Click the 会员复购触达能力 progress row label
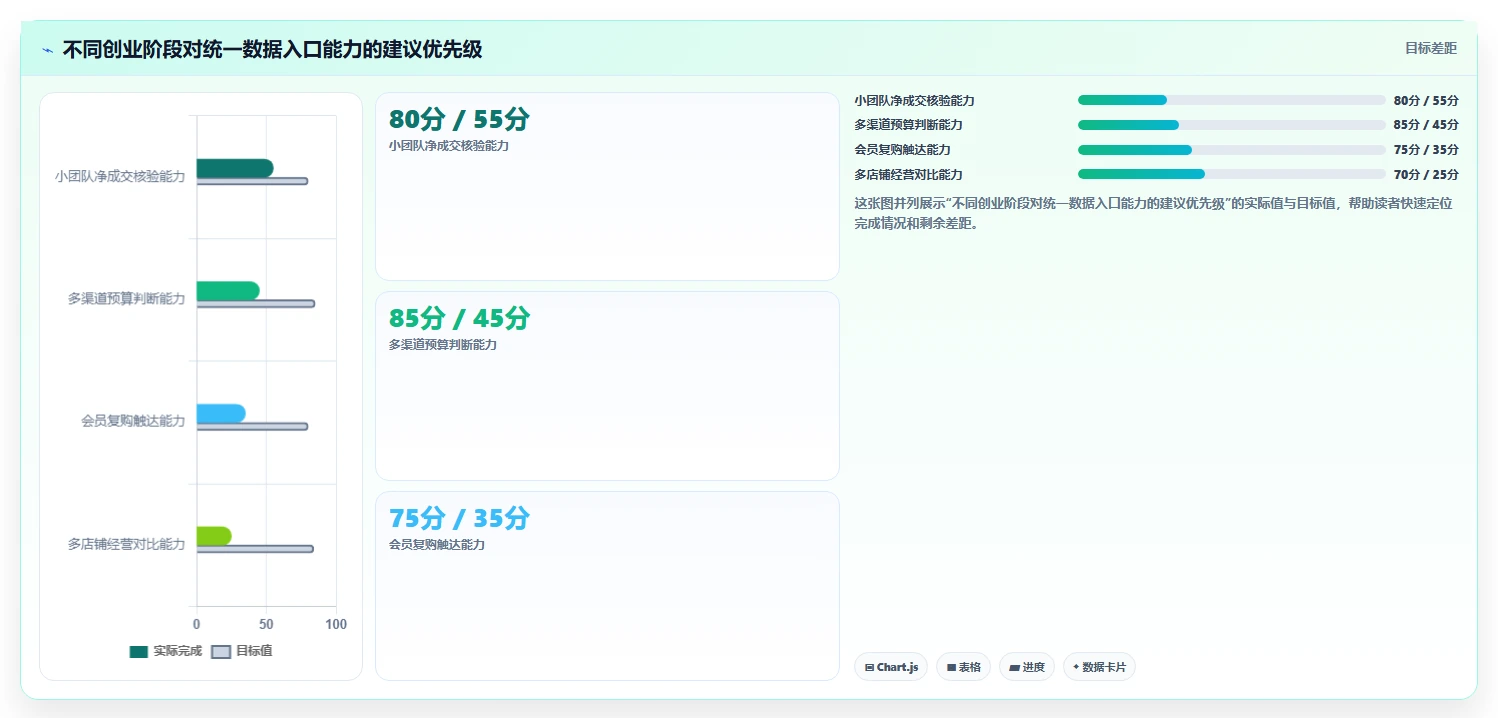The image size is (1498, 718). (x=902, y=150)
